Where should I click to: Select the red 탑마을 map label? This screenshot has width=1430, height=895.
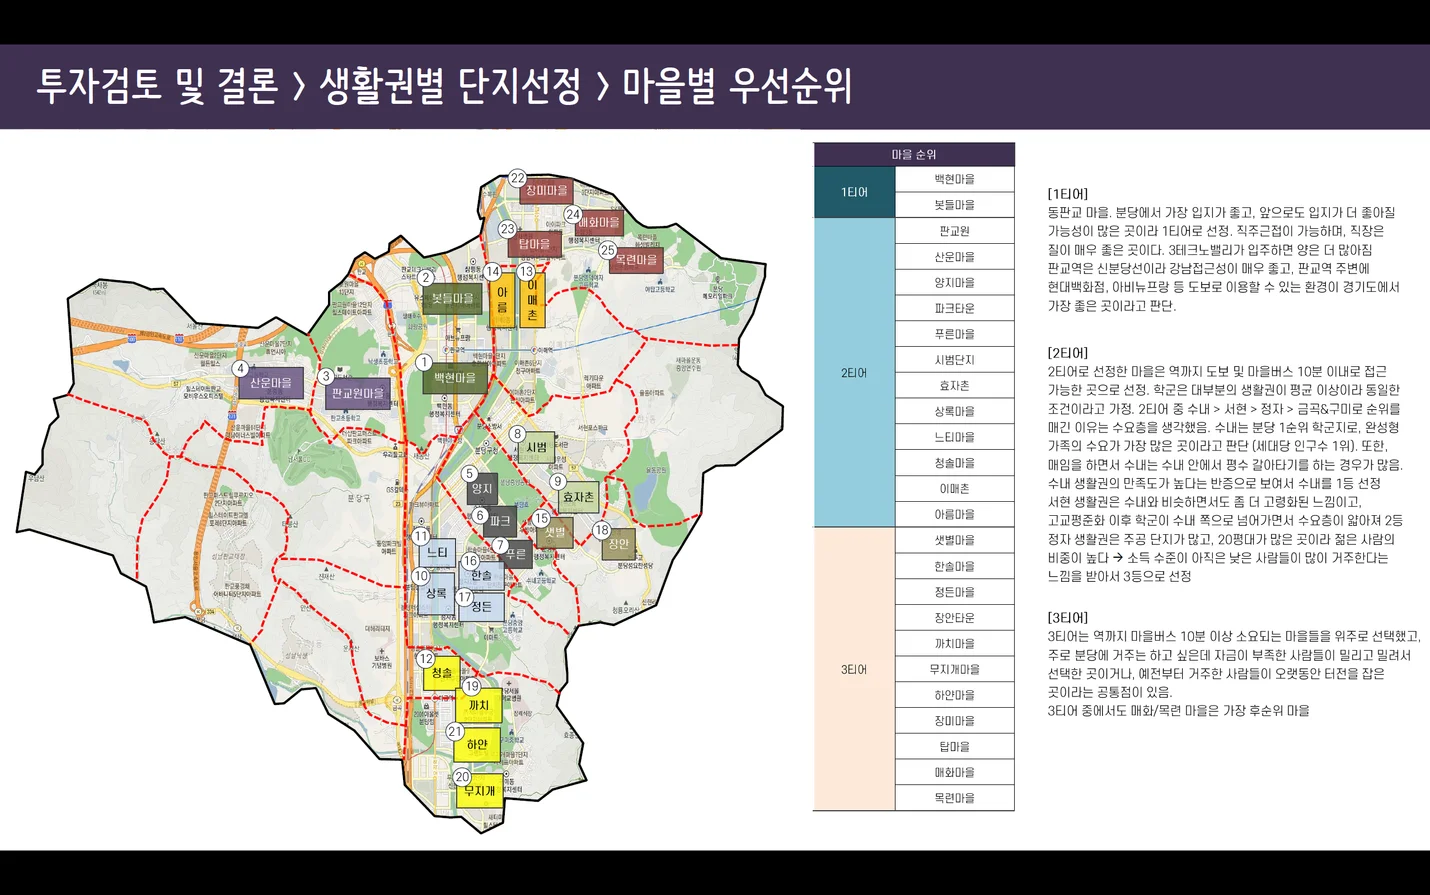point(534,244)
